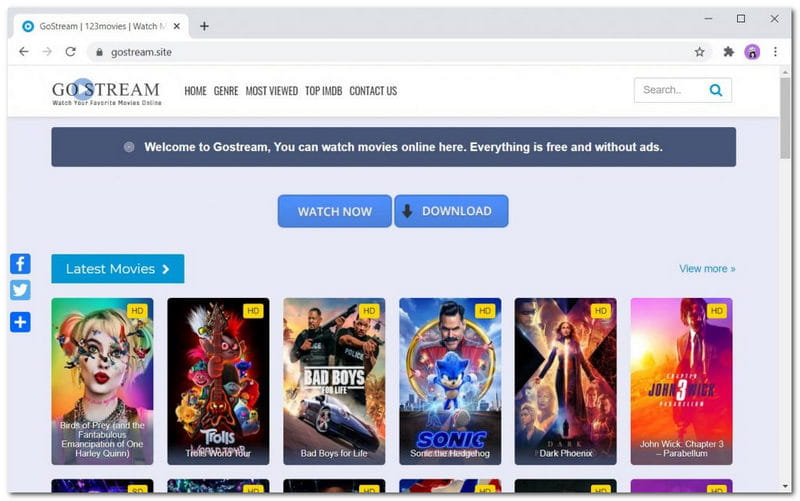Click the HD badge on Birds of Prey
This screenshot has width=800, height=501.
(x=137, y=311)
